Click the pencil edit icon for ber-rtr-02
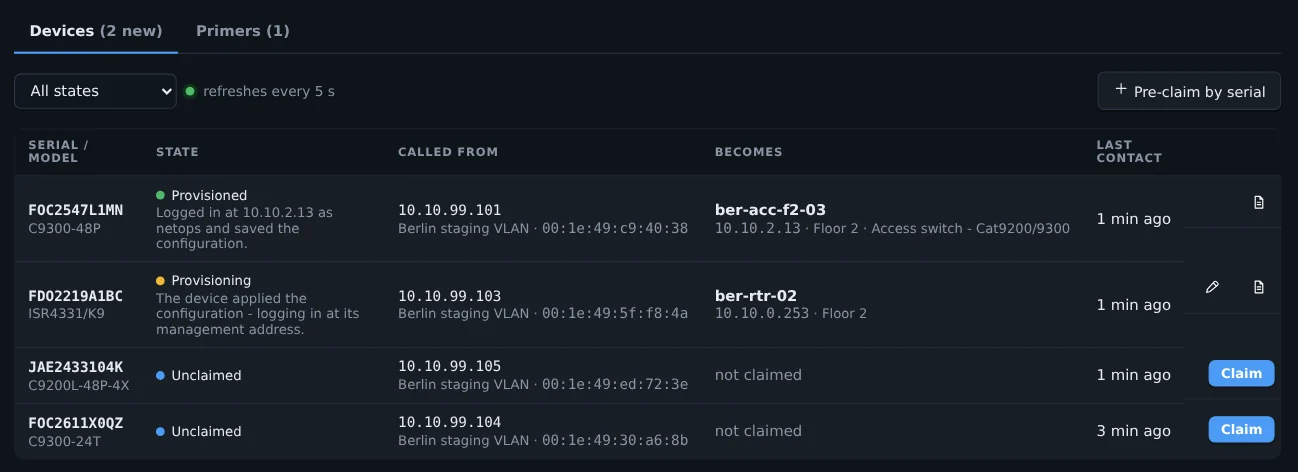 tap(1212, 287)
